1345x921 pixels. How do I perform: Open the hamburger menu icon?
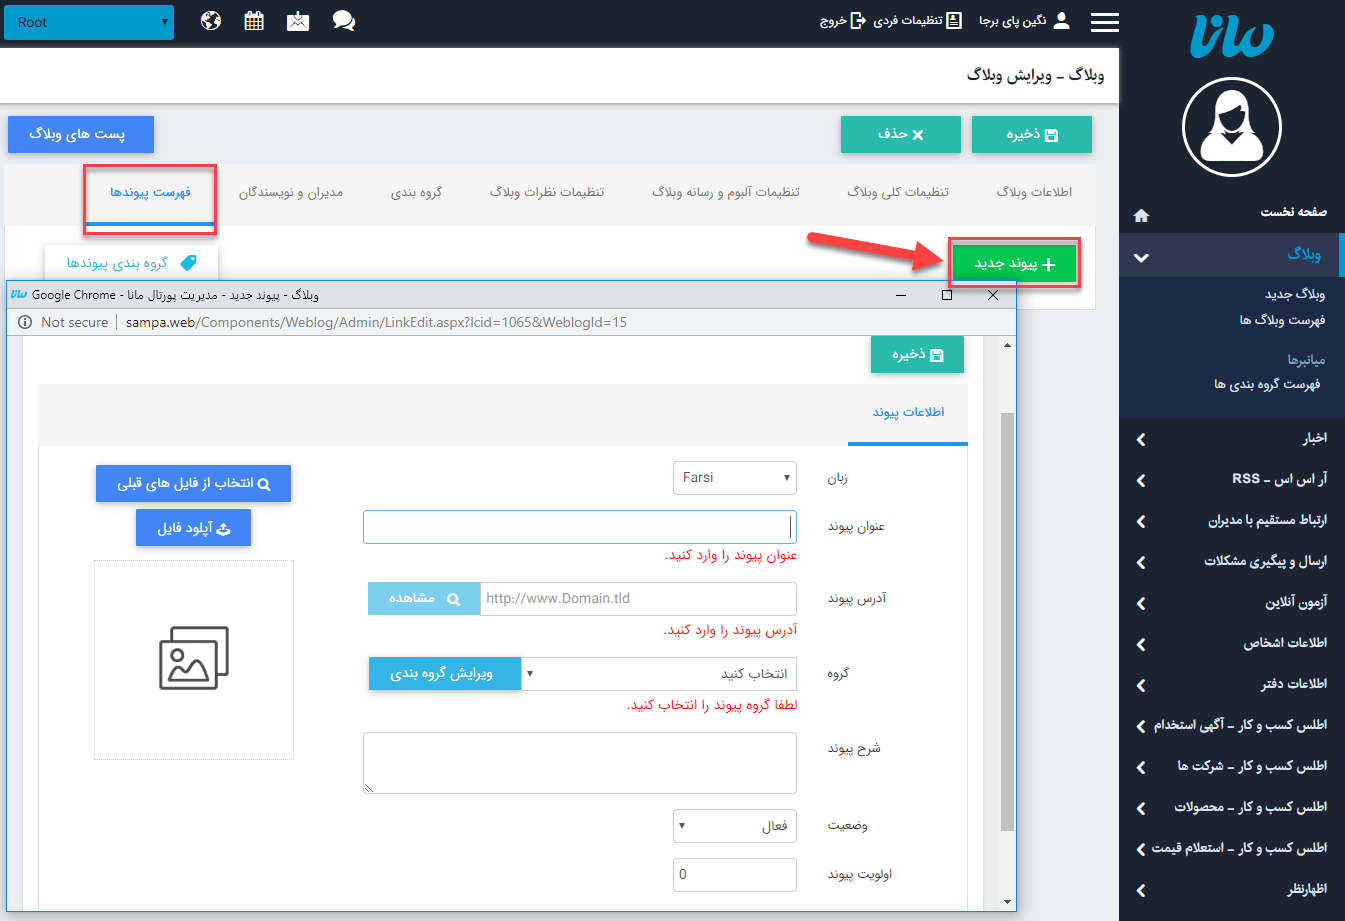pyautogui.click(x=1105, y=21)
